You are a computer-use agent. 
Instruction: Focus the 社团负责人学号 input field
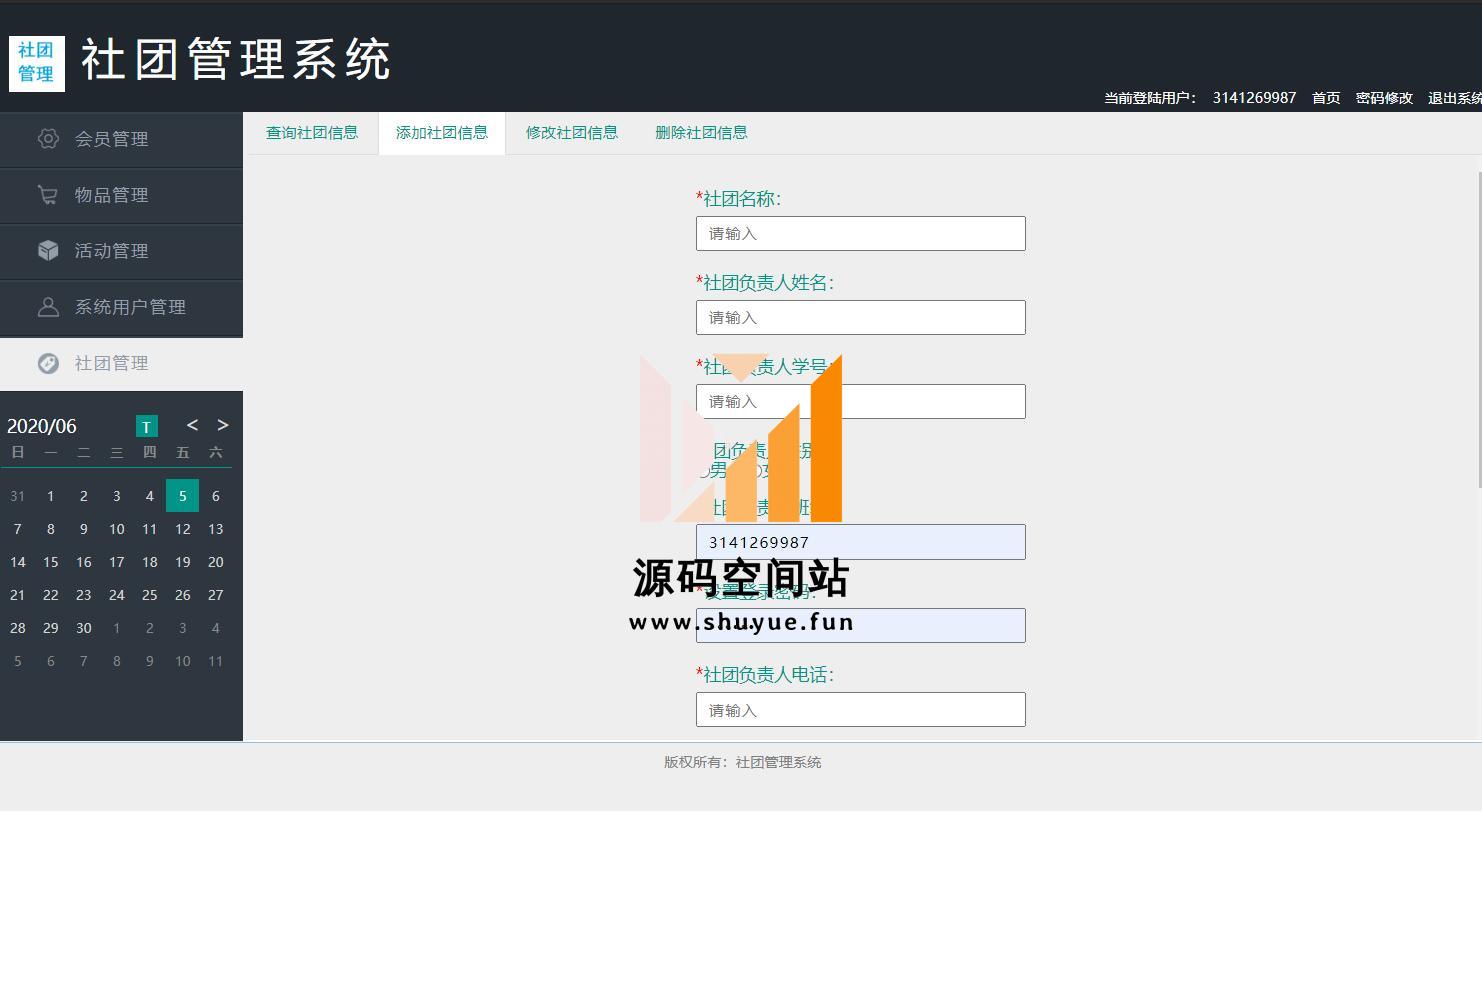tap(861, 402)
